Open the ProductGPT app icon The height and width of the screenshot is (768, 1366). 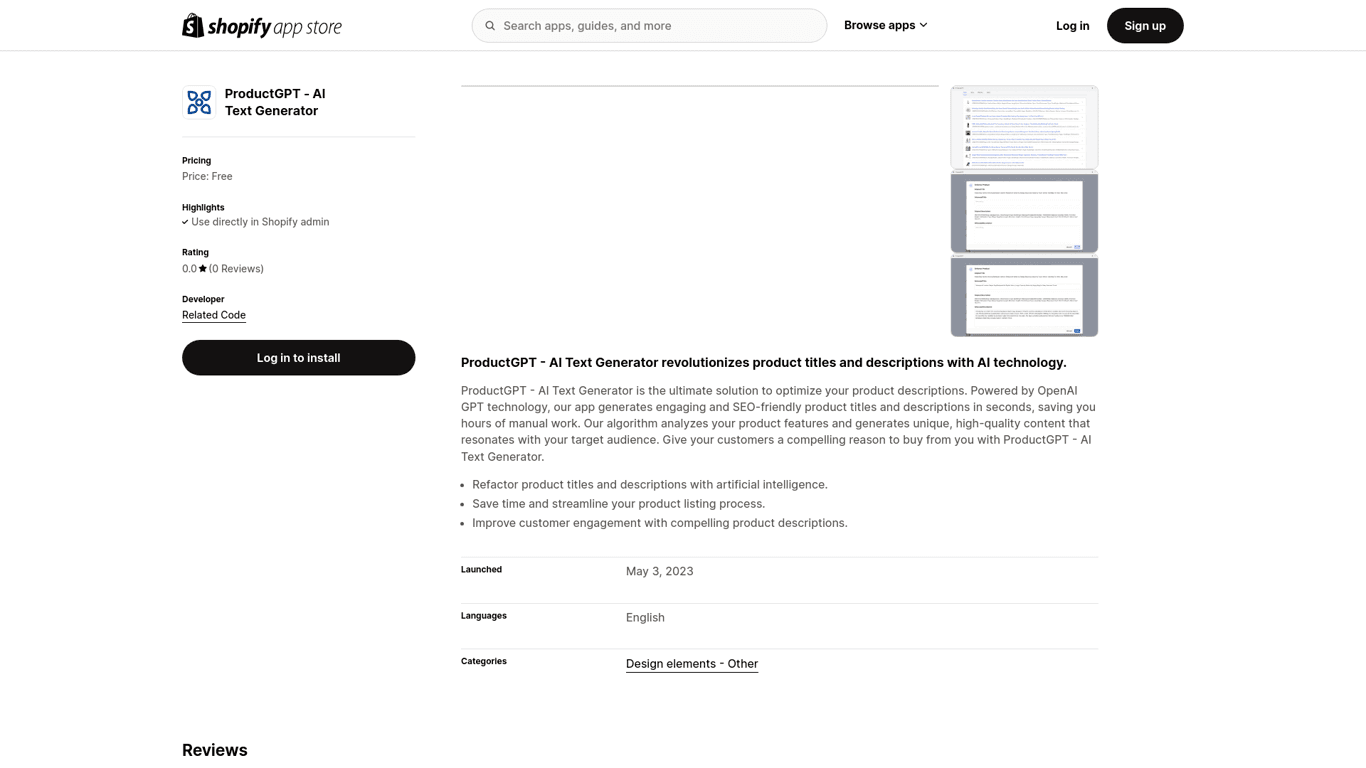click(199, 102)
